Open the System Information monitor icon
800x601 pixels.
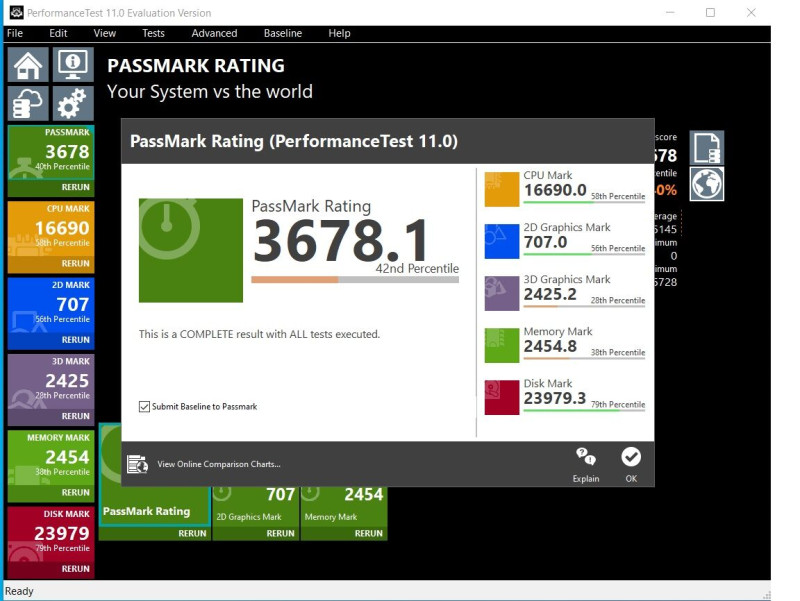point(73,65)
